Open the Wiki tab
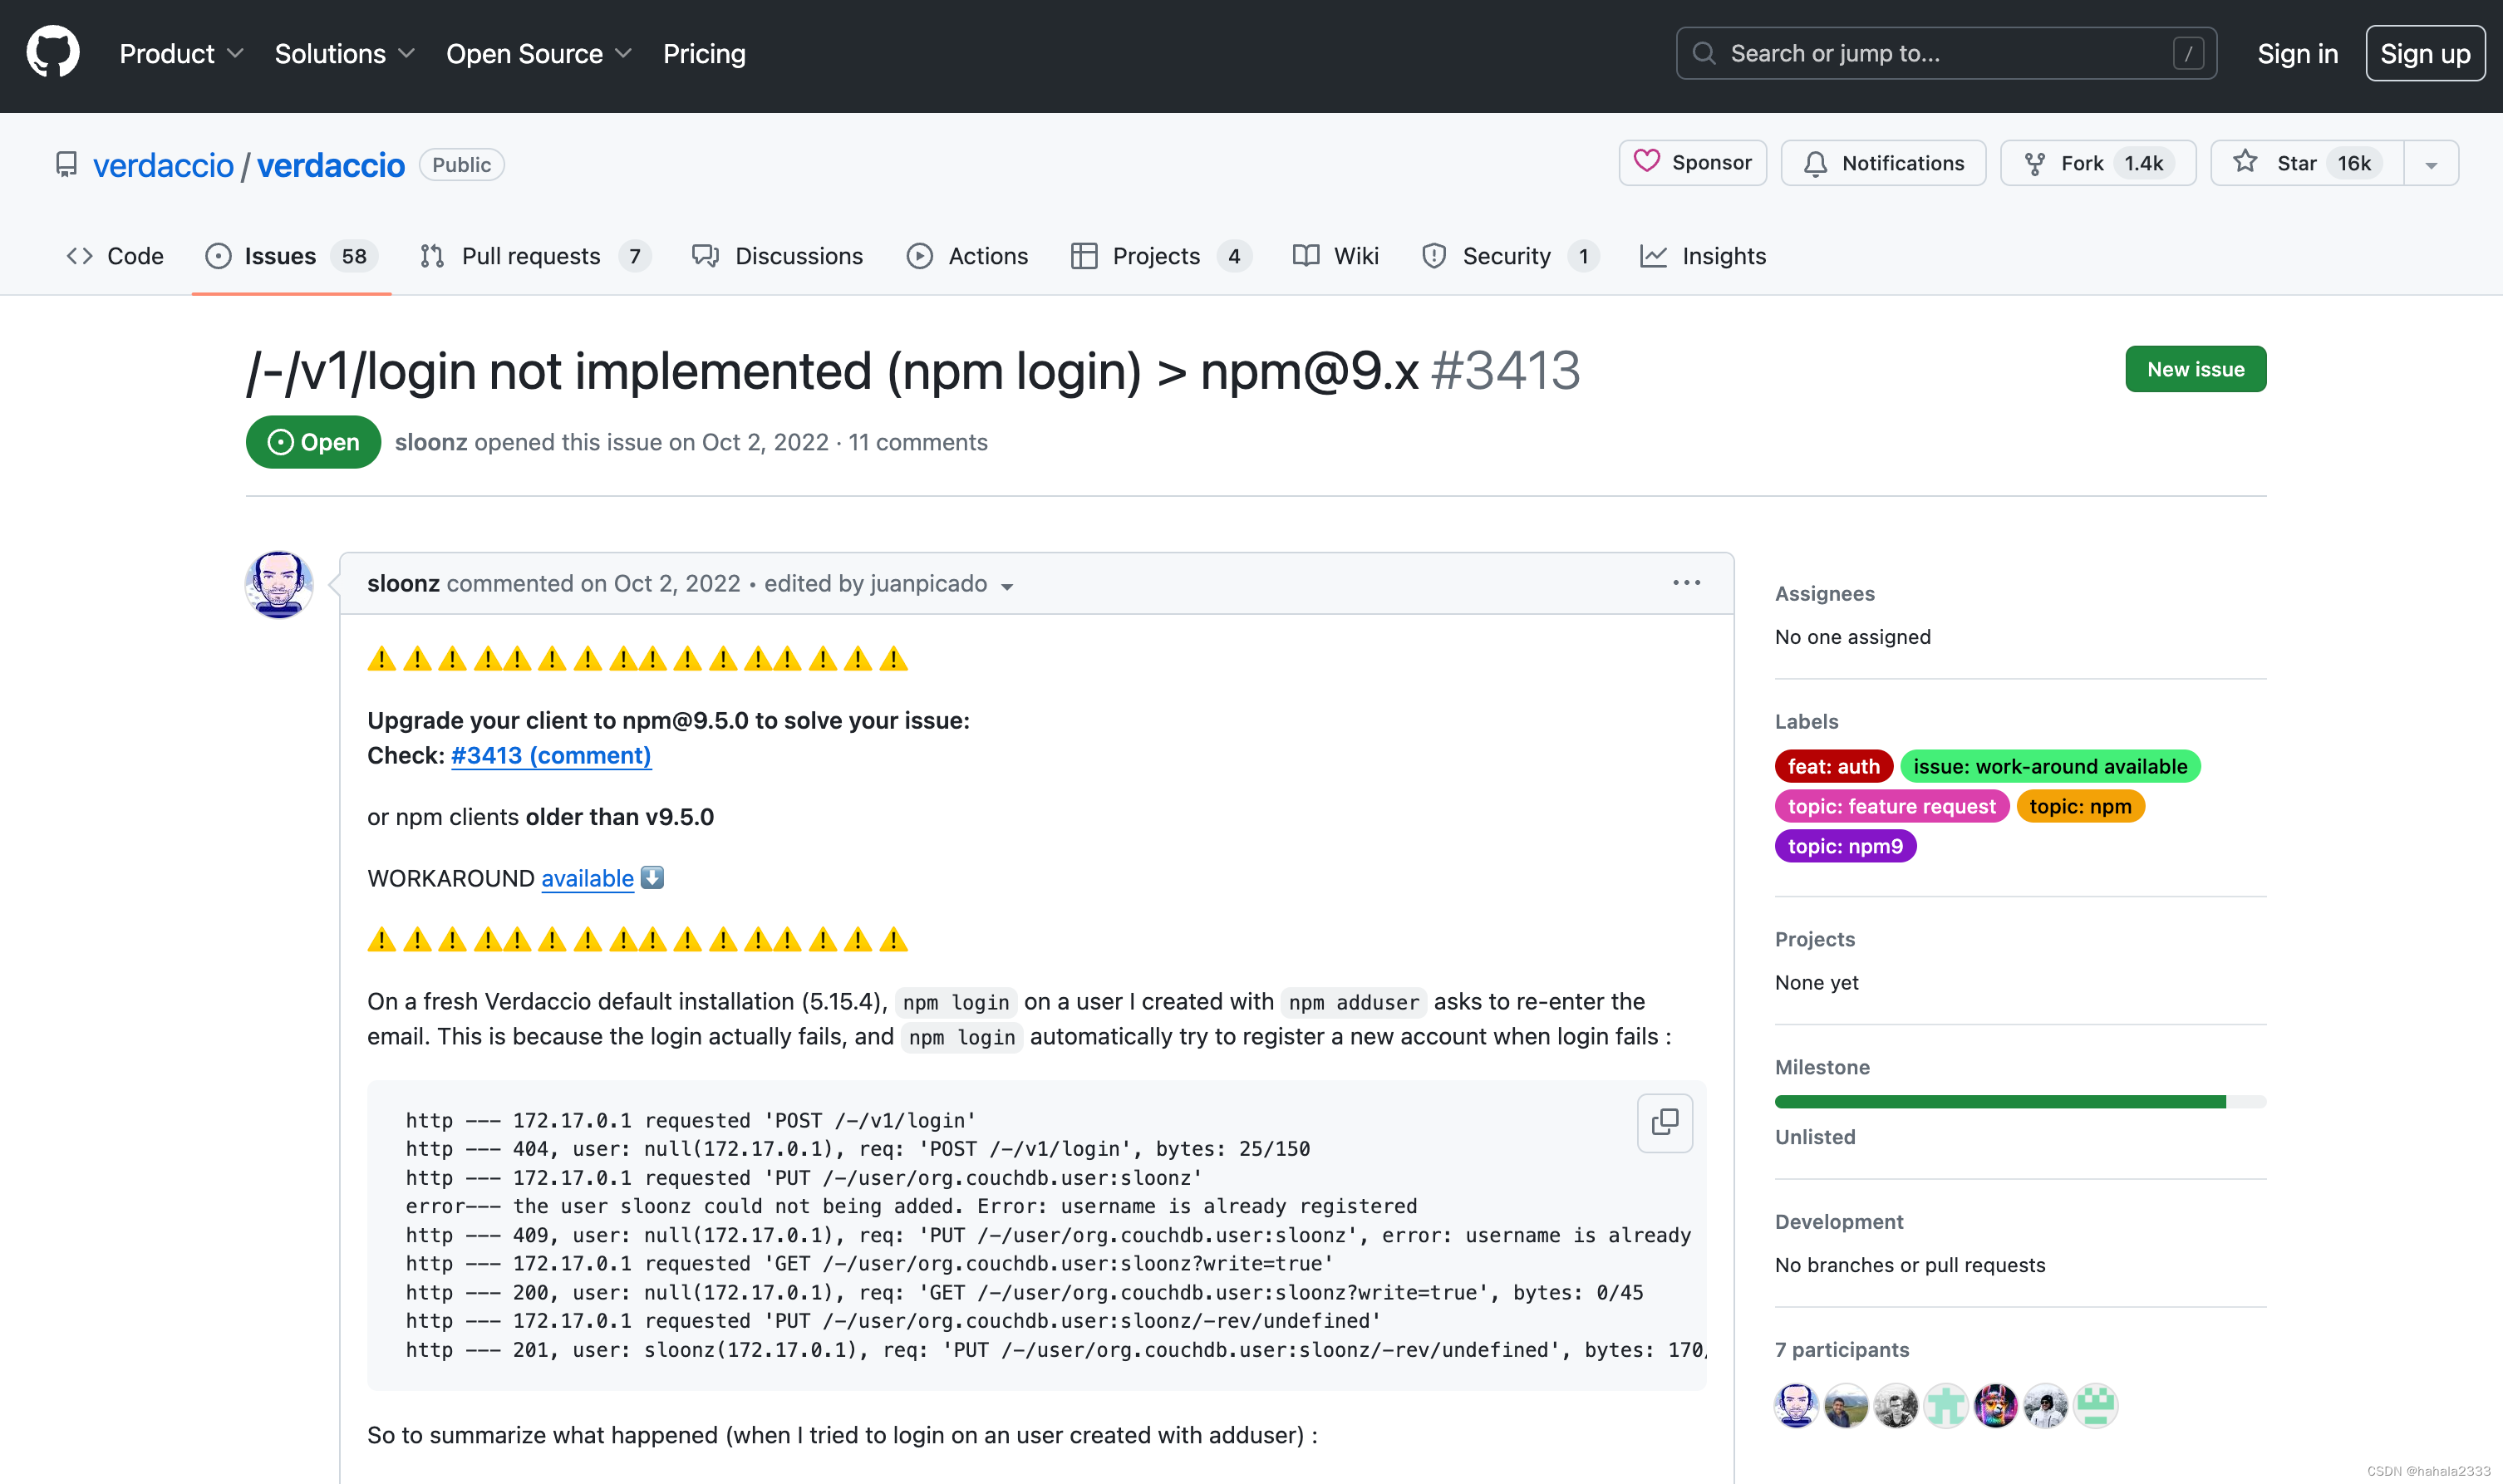This screenshot has height=1484, width=2503. coord(1335,256)
